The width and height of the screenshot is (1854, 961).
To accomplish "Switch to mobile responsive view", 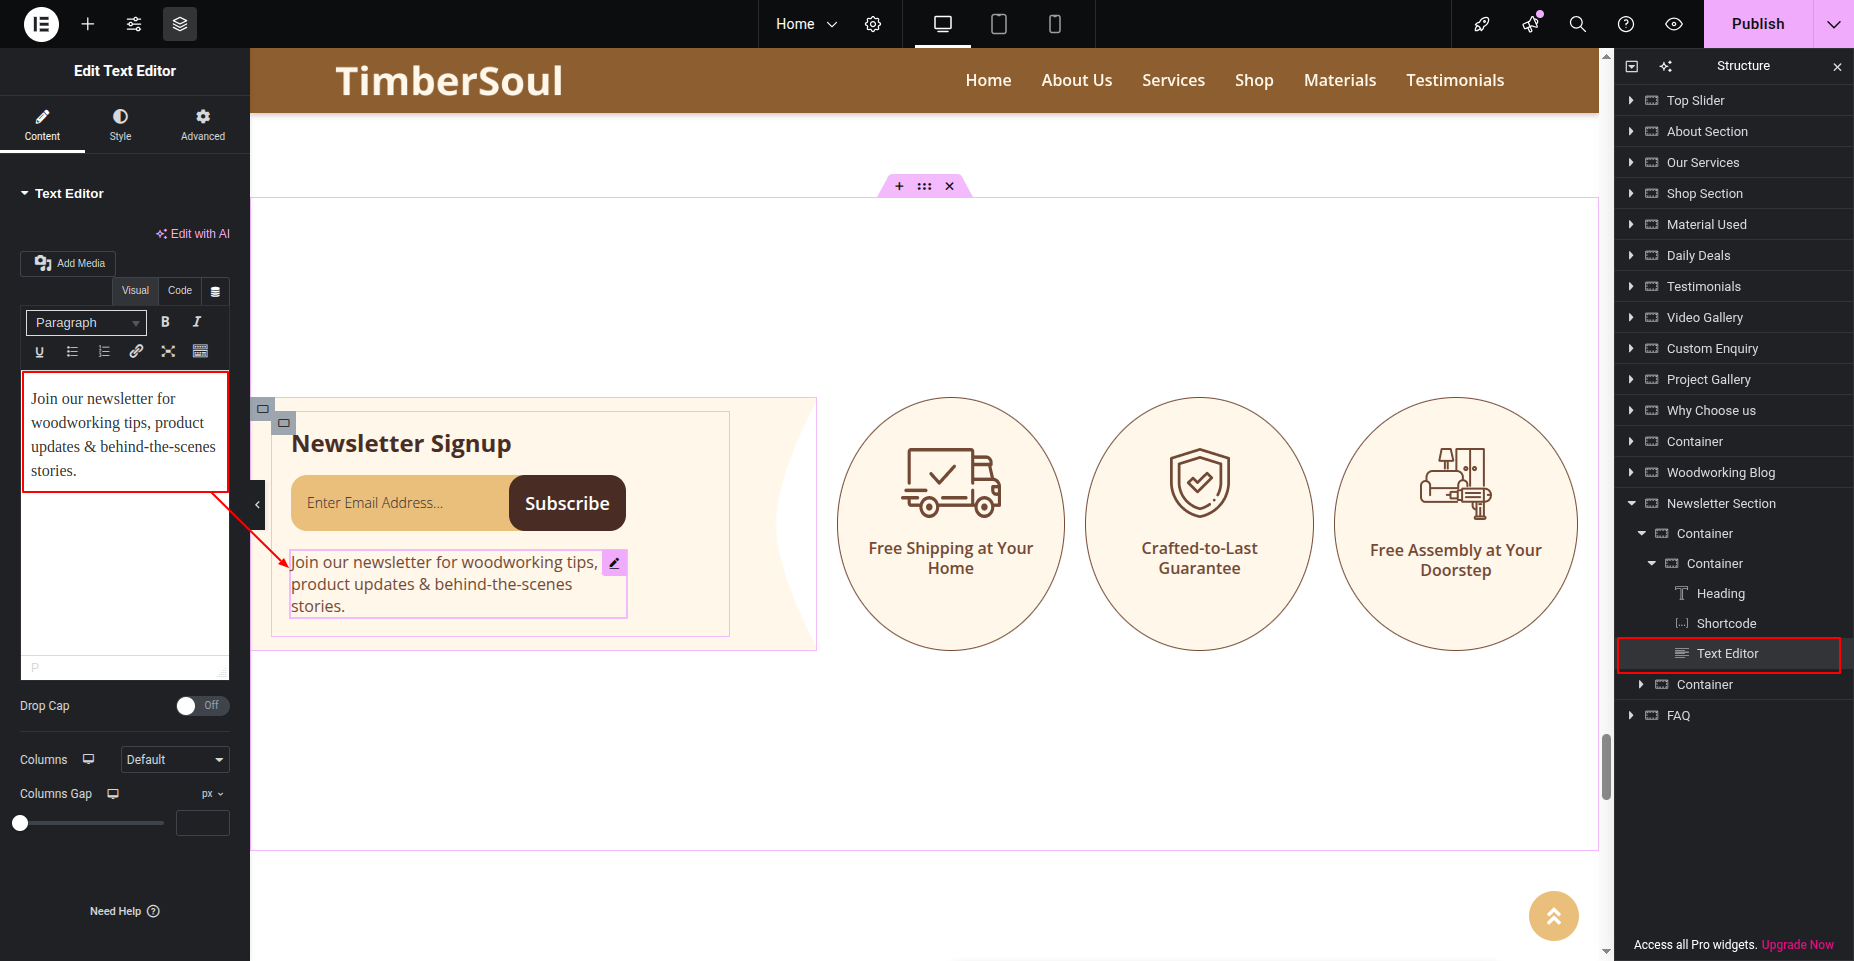I will click(1054, 24).
